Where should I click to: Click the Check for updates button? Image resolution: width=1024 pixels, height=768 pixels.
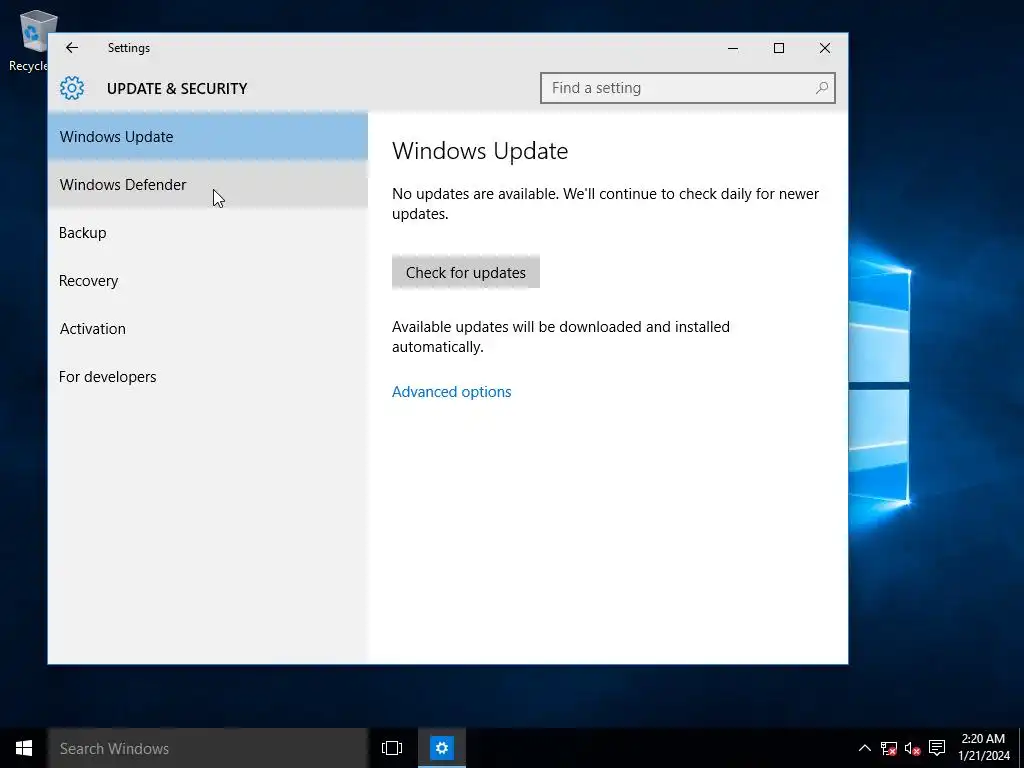(466, 272)
